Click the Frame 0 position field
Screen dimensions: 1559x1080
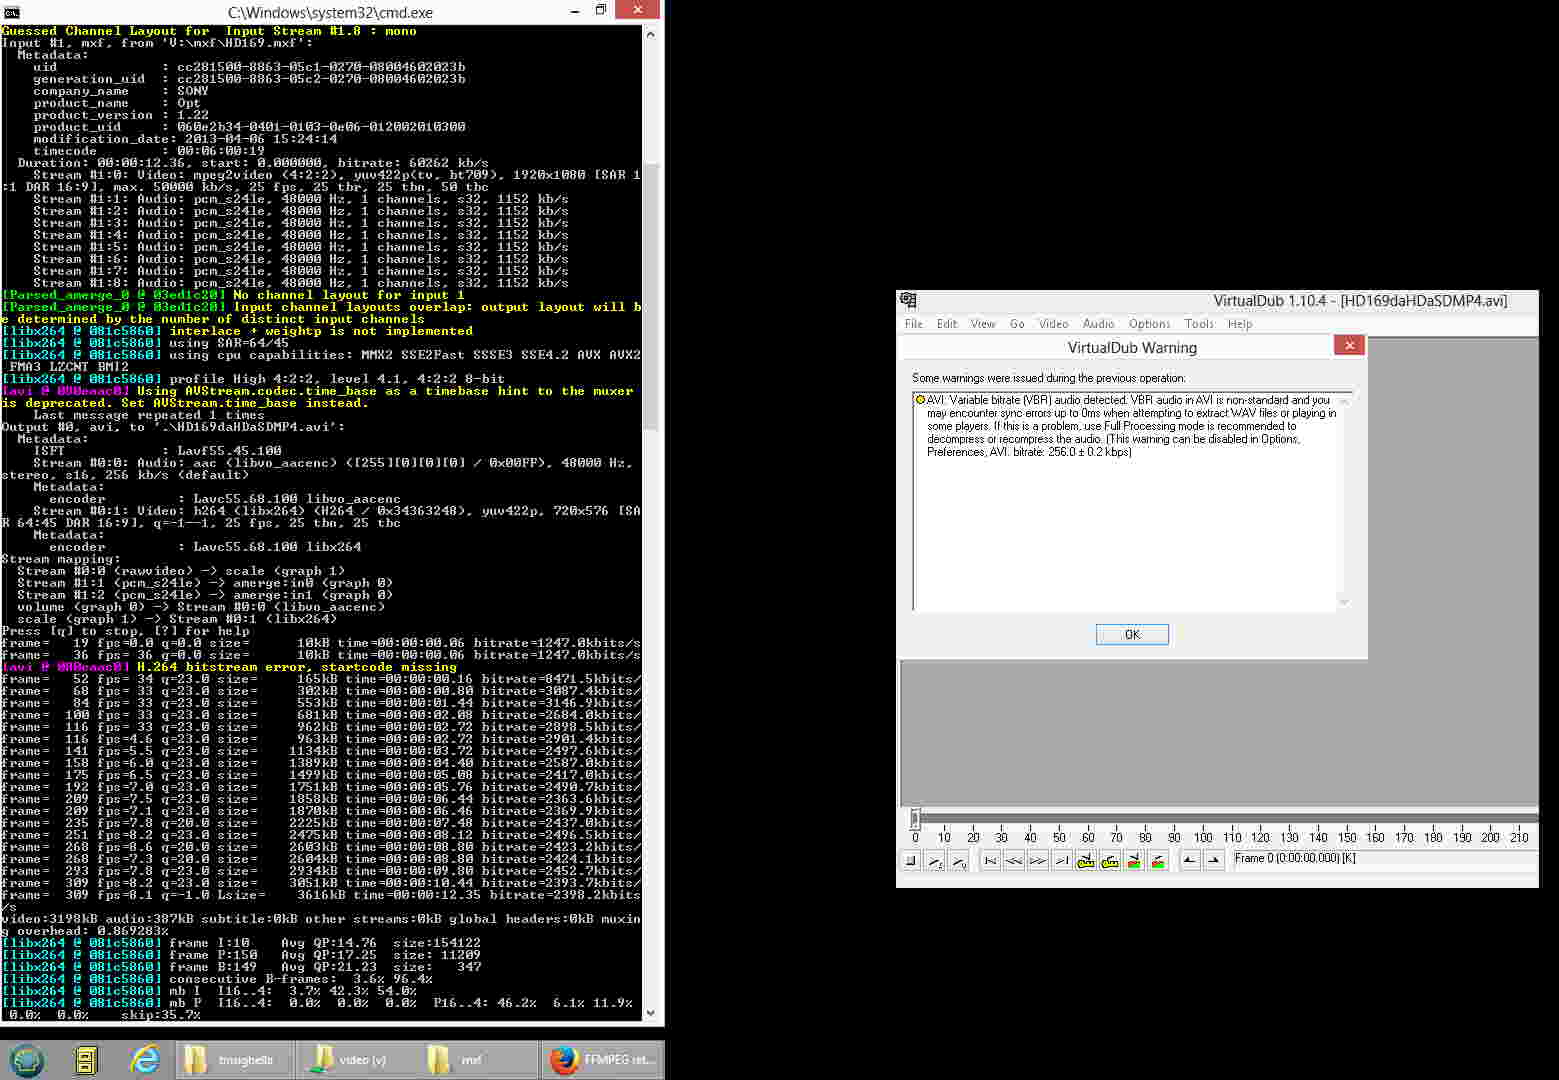1384,859
